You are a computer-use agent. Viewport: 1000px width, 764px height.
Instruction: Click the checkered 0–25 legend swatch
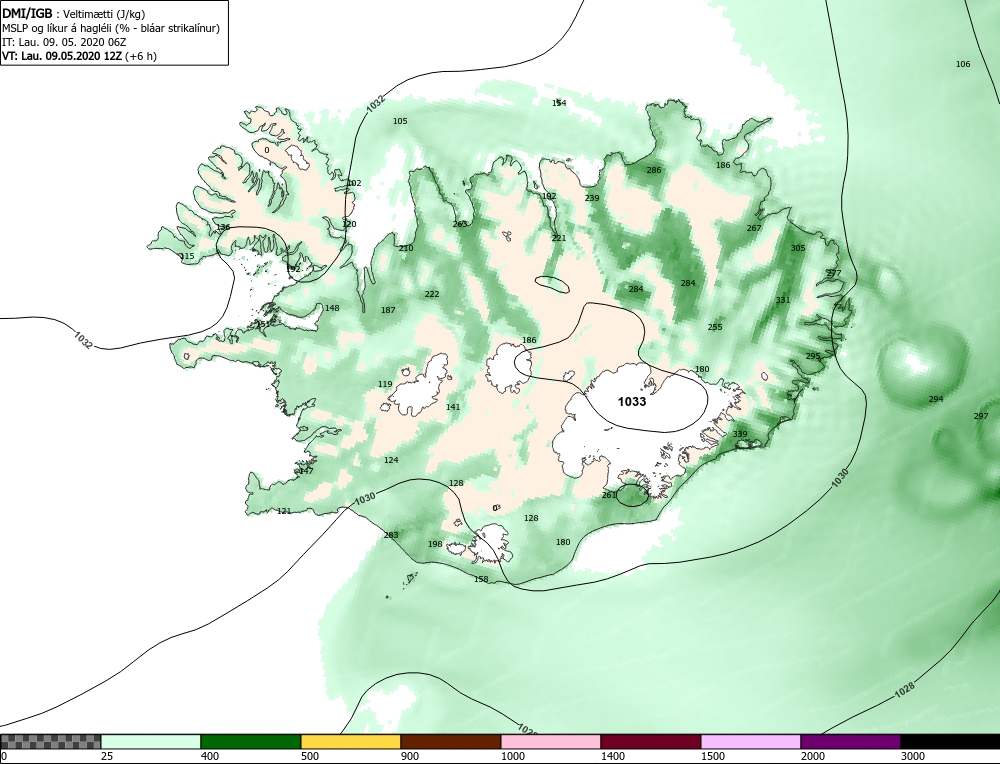click(x=50, y=741)
